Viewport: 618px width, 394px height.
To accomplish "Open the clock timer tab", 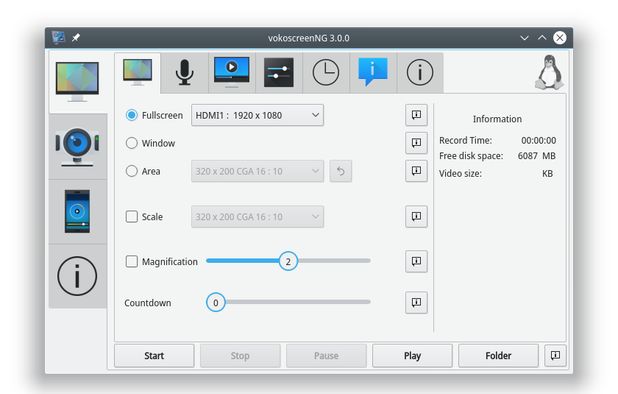I will click(326, 72).
